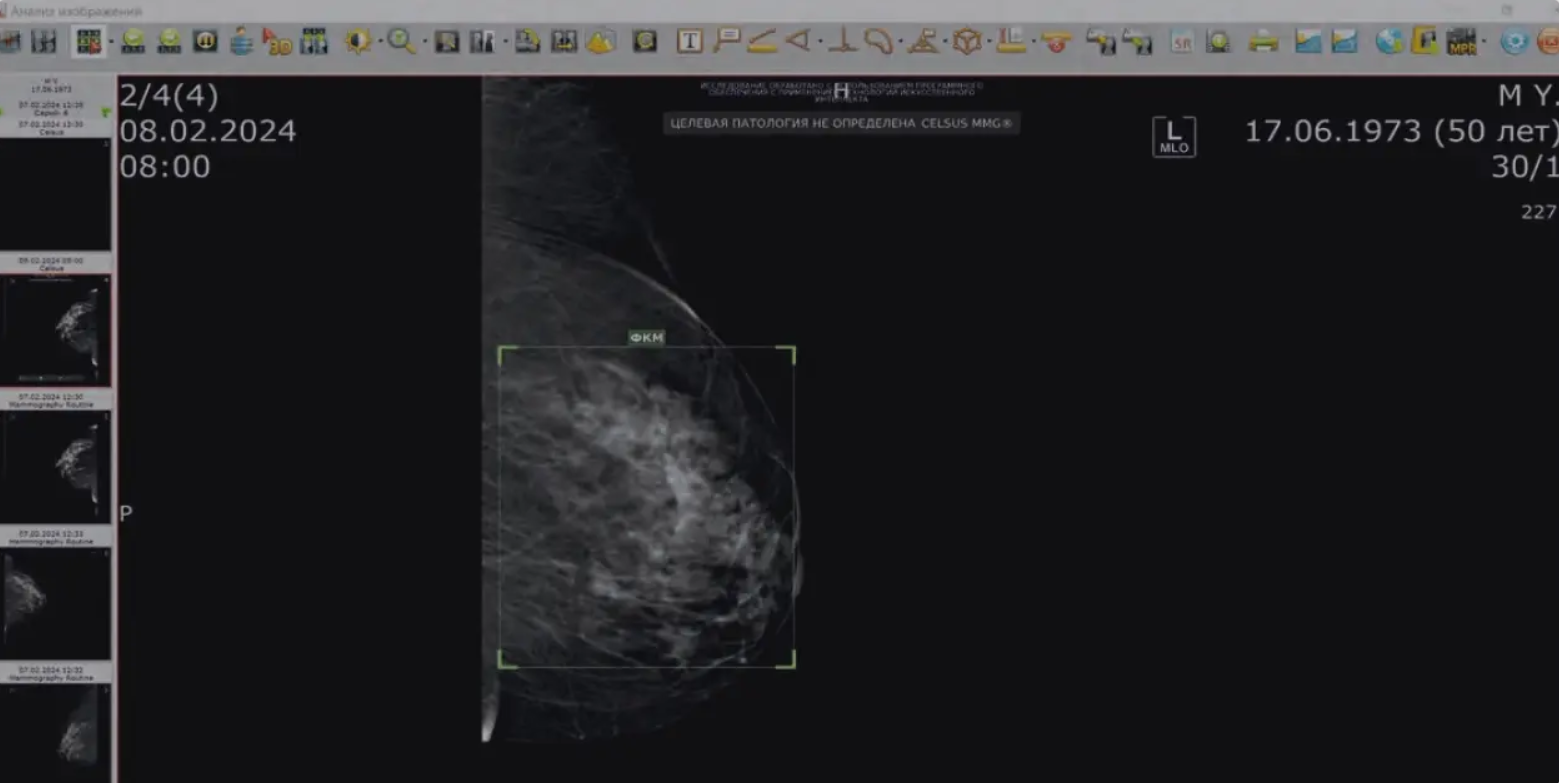Select the Text annotation tool
This screenshot has height=783, width=1559.
(689, 41)
